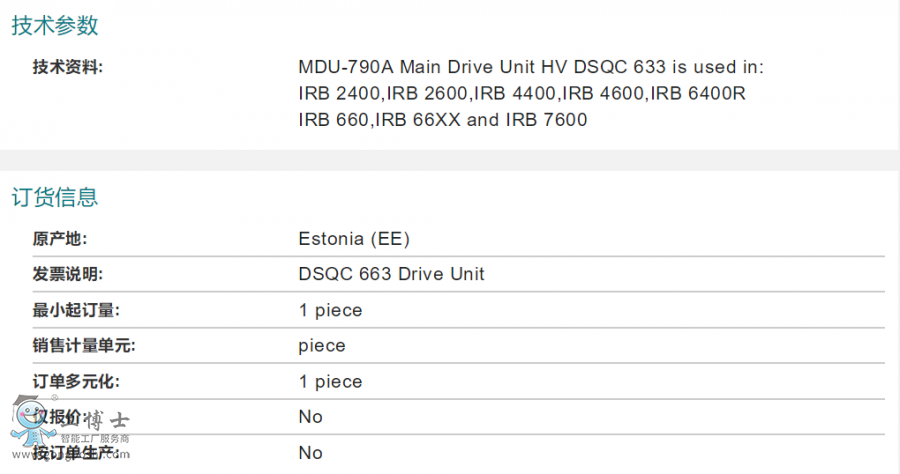Click the 技术参数 section heading
The image size is (900, 474).
click(55, 25)
